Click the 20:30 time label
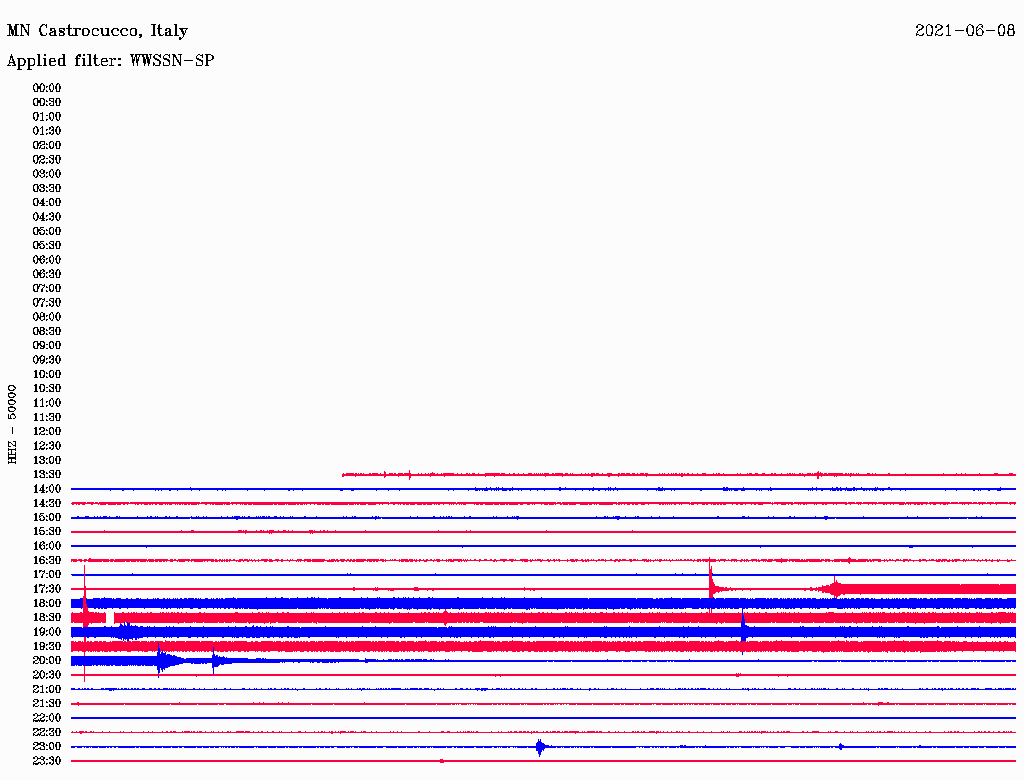Viewport: 1024px width, 780px height. pos(47,675)
